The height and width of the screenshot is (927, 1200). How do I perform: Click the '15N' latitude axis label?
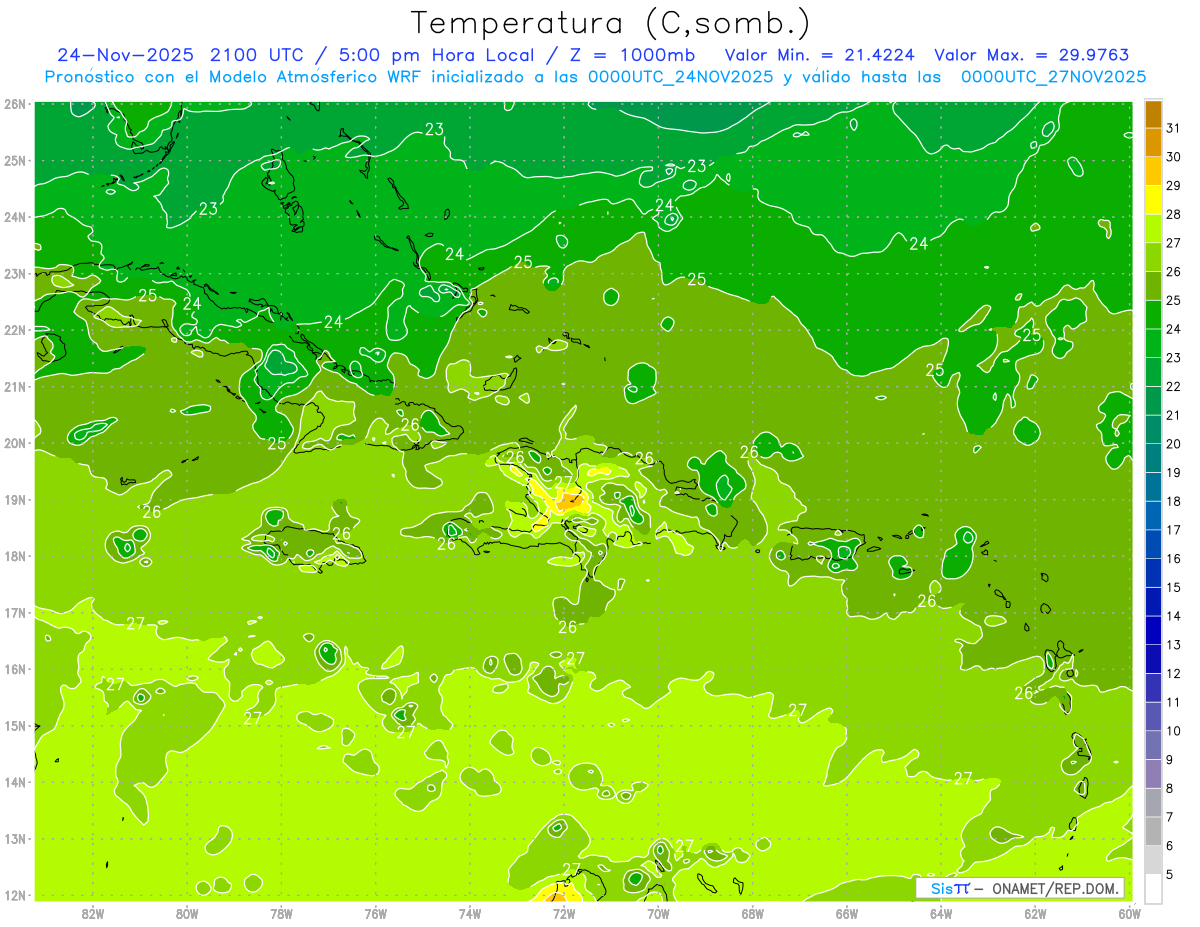(15, 726)
